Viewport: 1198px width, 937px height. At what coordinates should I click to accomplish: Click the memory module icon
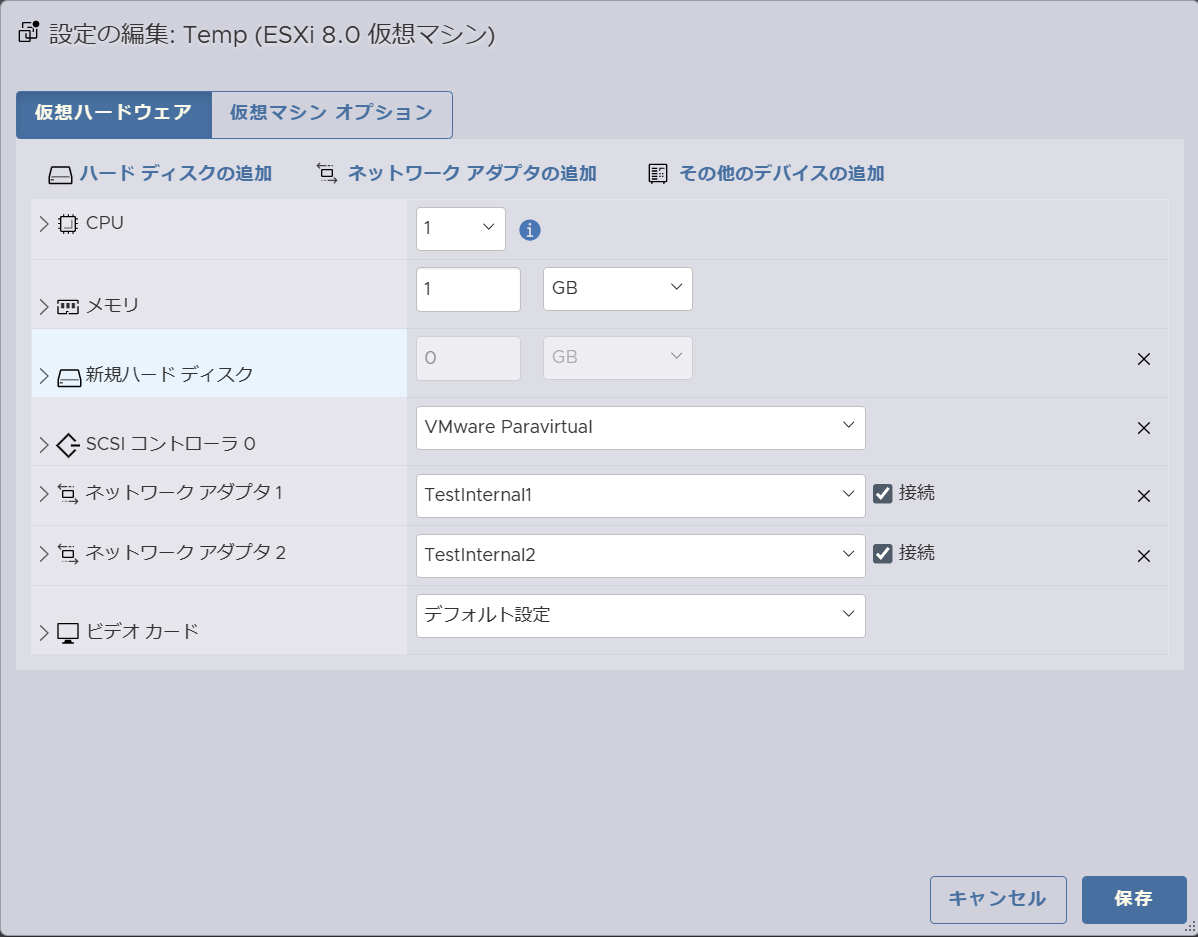coord(68,306)
